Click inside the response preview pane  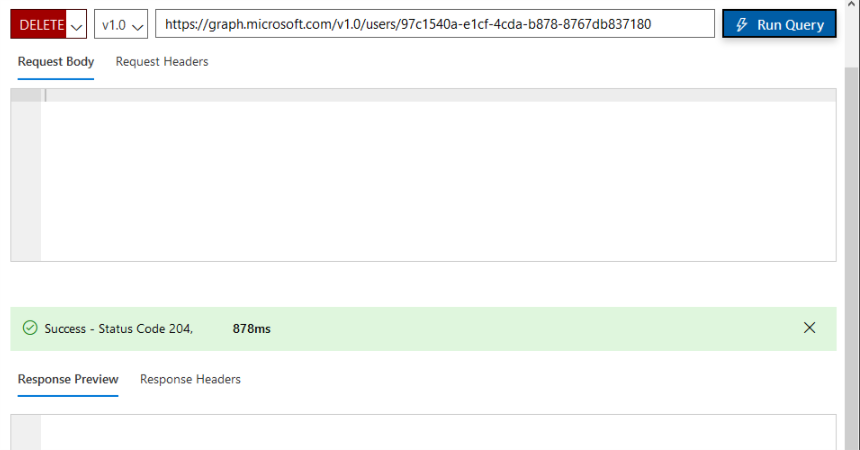coord(438,433)
